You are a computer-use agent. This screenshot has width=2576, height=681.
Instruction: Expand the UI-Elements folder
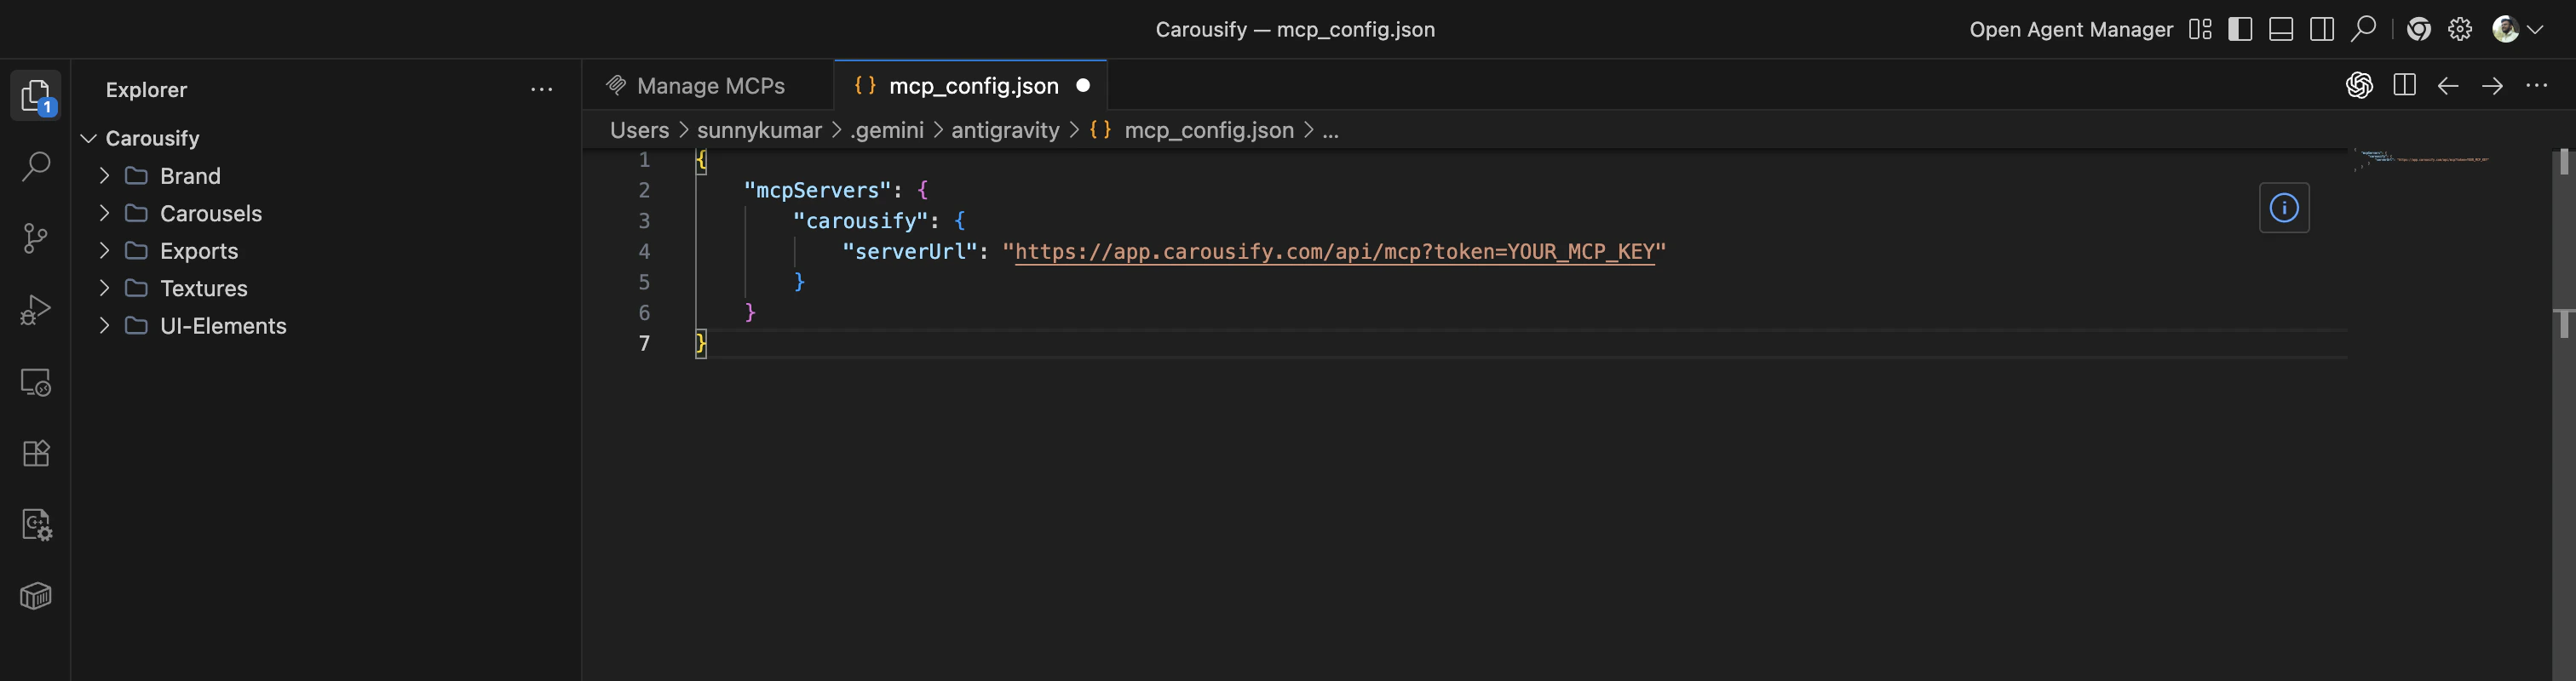(104, 326)
